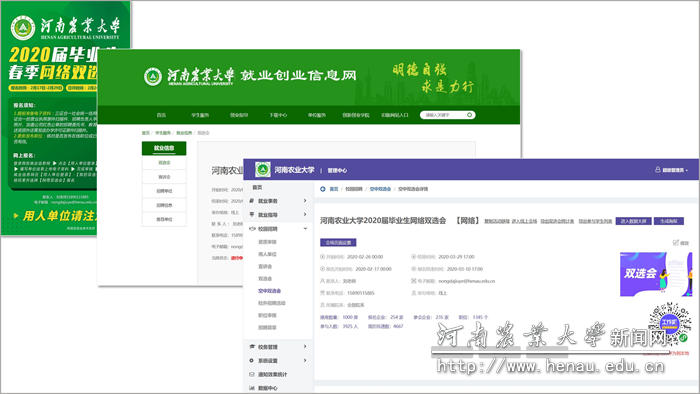
Task: Select 双选会 in the admin sidebar
Action: (x=265, y=279)
